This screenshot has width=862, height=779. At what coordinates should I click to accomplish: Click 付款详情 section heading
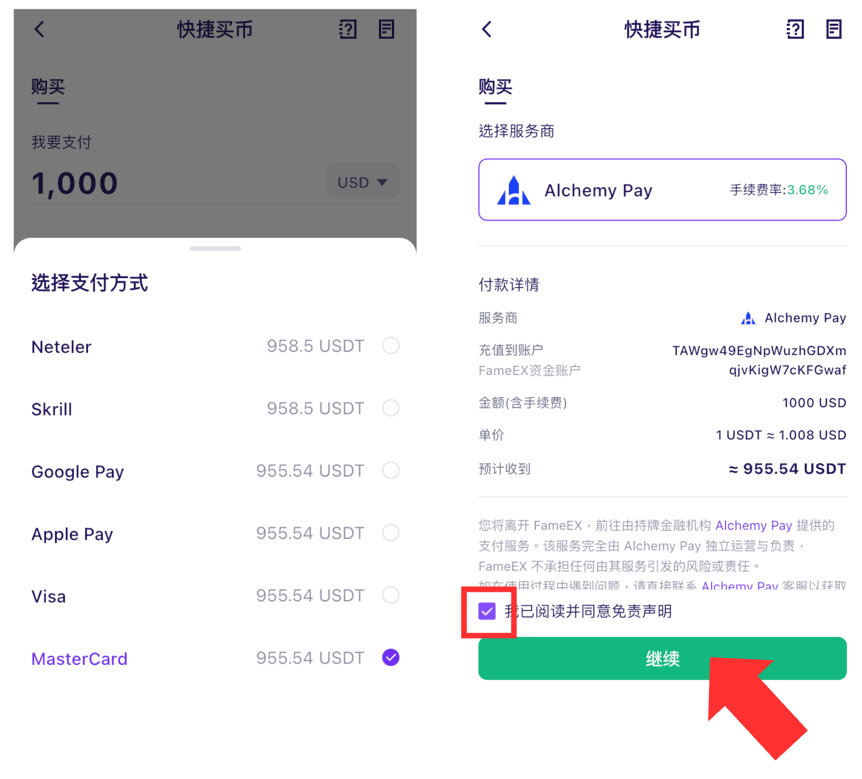pyautogui.click(x=509, y=285)
